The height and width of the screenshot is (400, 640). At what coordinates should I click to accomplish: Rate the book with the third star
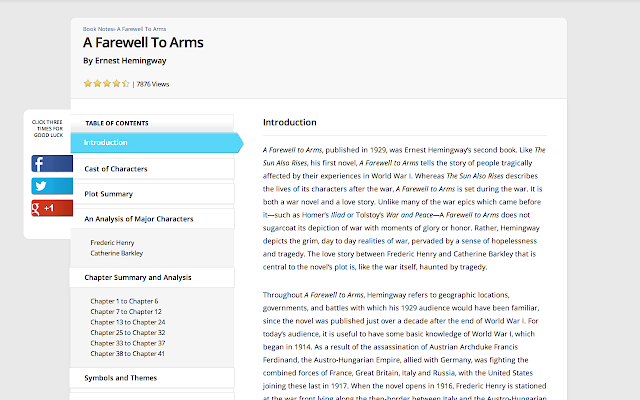107,84
